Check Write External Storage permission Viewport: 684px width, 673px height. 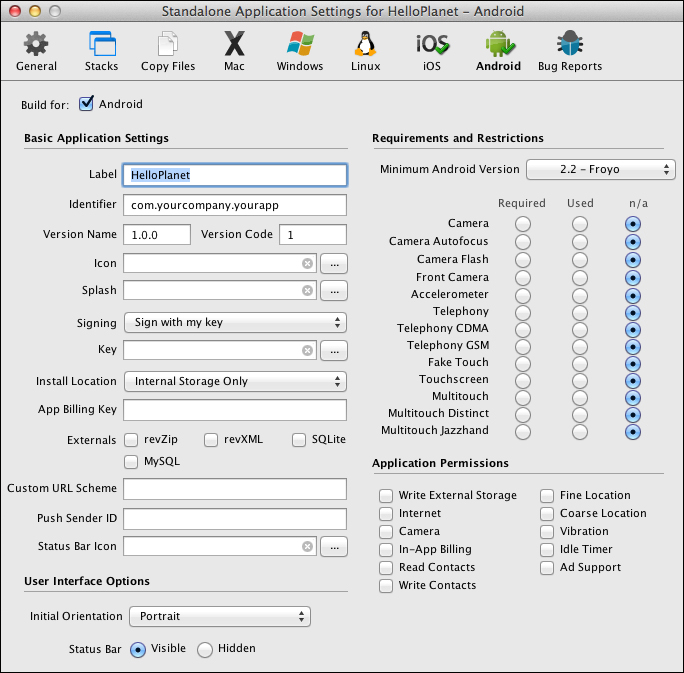[386, 496]
